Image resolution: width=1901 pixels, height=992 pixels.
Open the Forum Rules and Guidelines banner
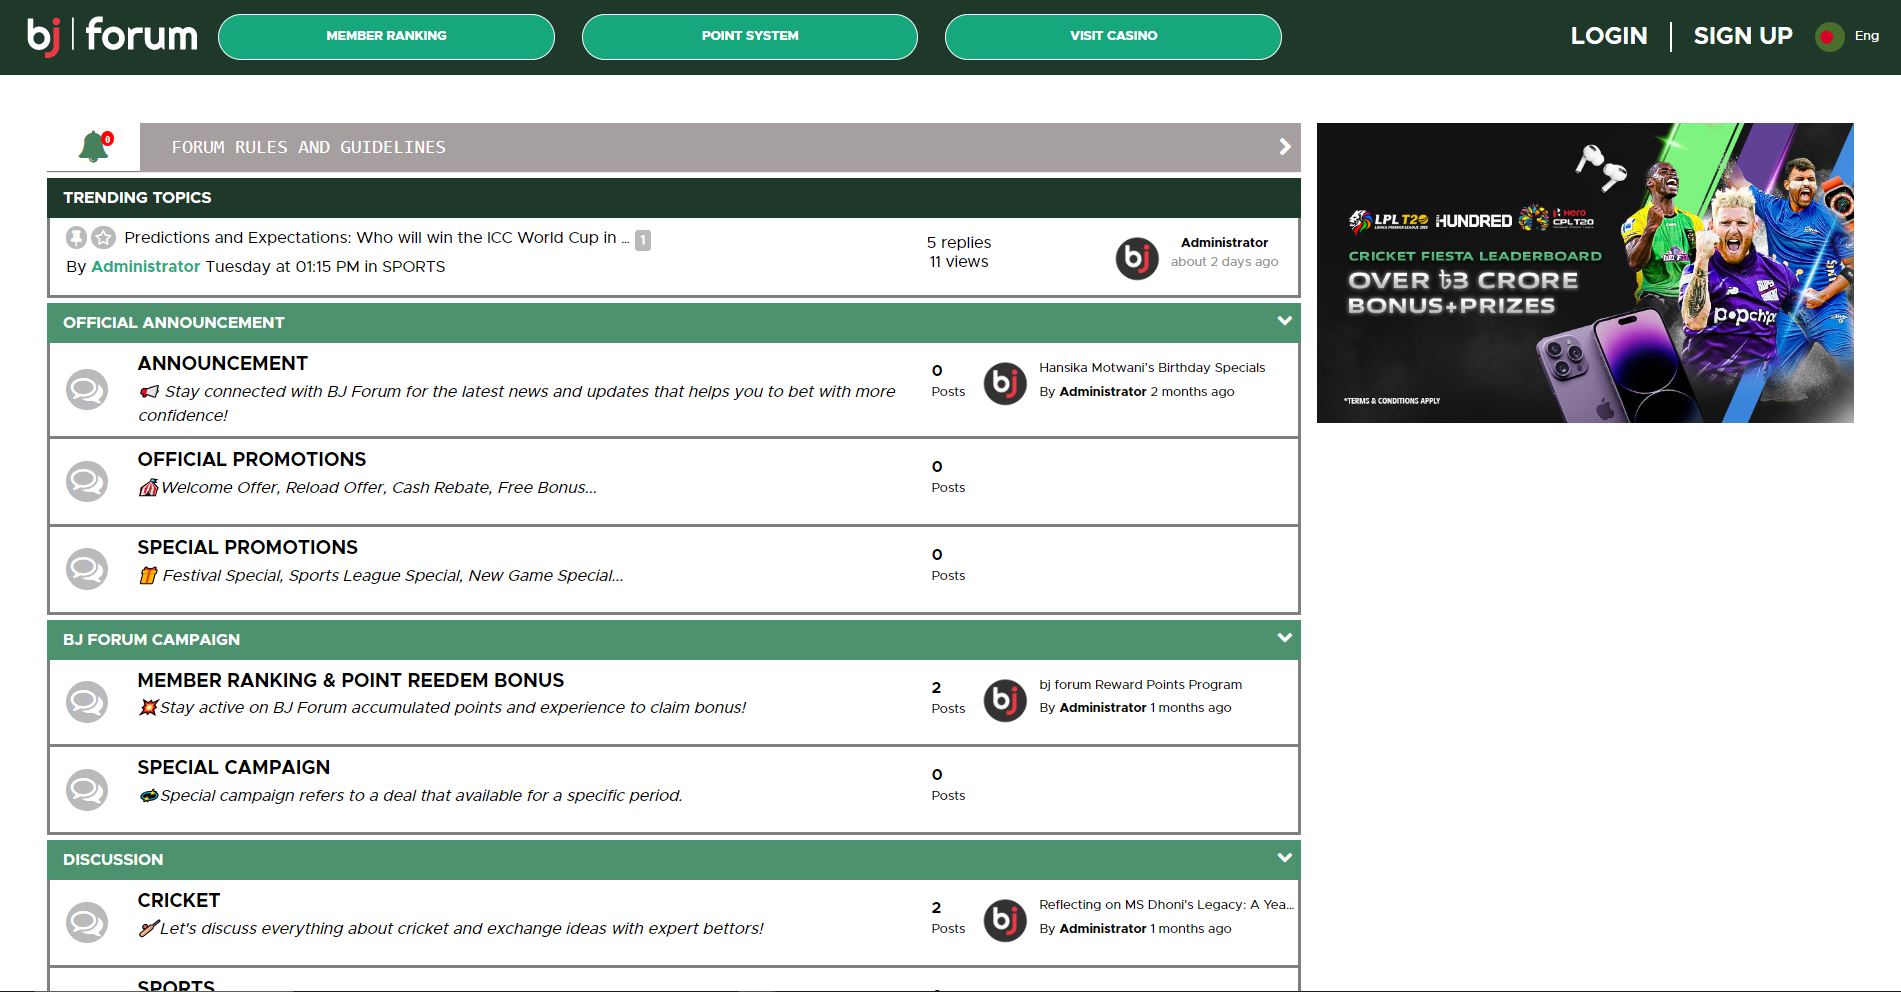click(720, 147)
